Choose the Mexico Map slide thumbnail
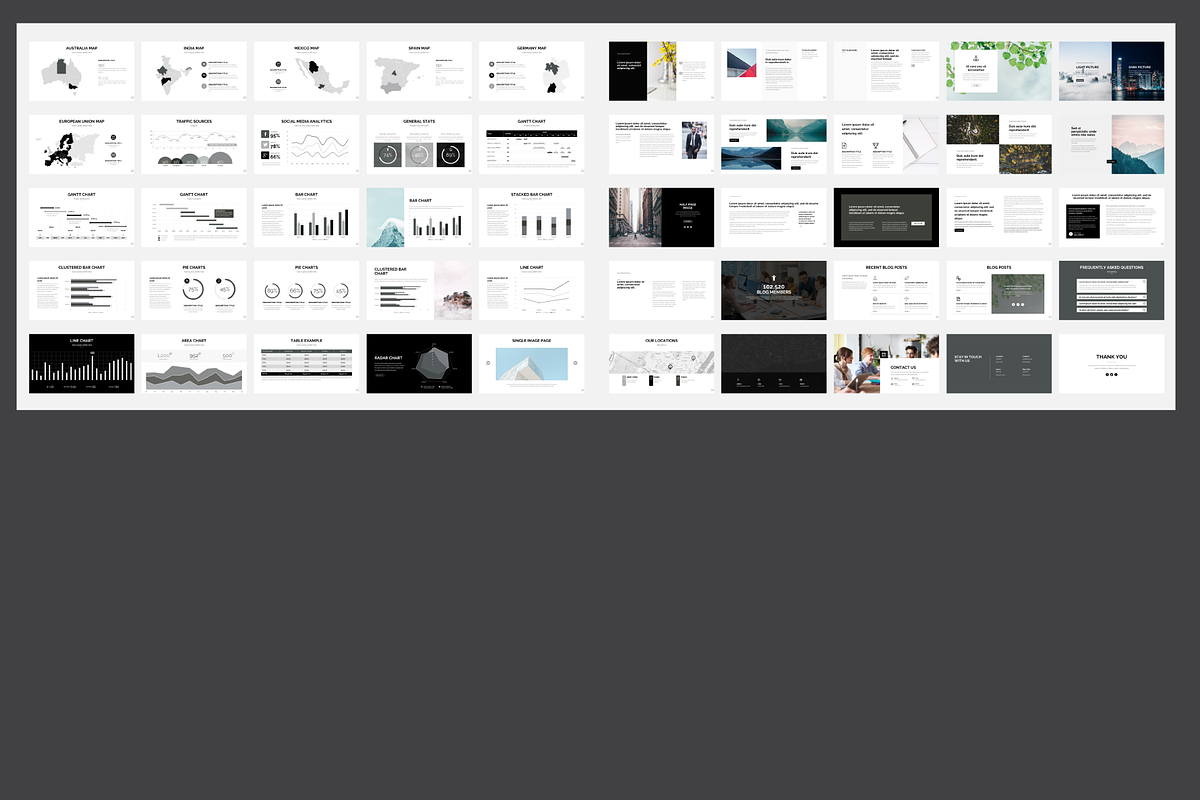This screenshot has height=800, width=1200. (307, 71)
